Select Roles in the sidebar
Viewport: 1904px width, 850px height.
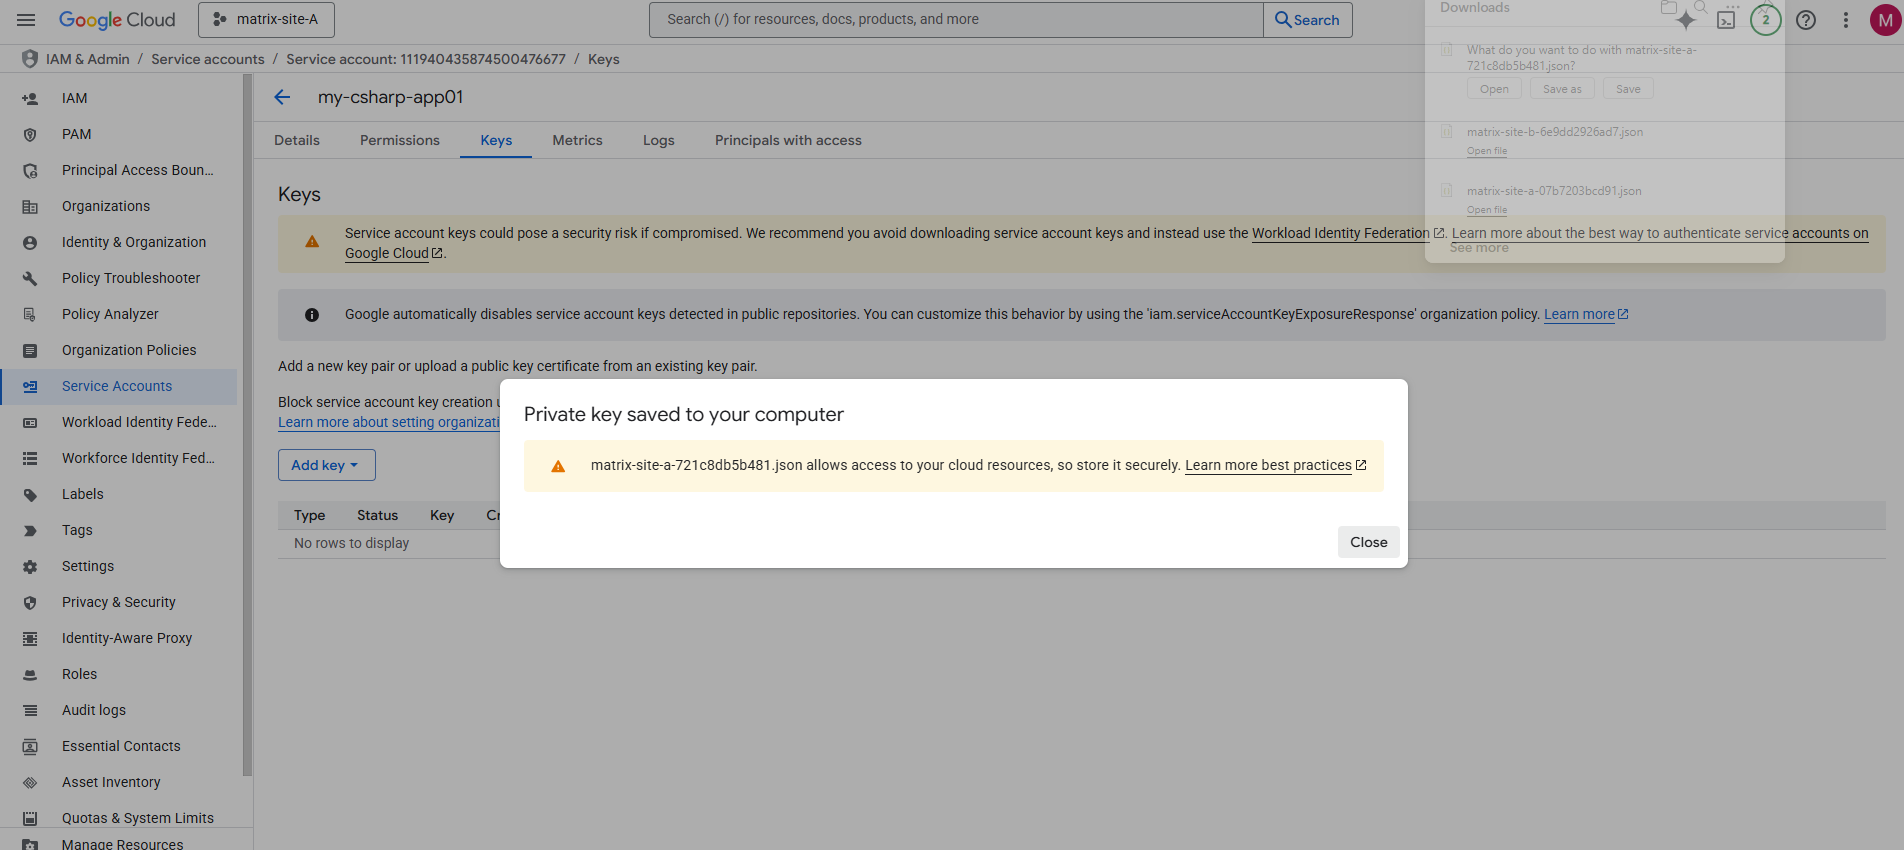click(80, 674)
